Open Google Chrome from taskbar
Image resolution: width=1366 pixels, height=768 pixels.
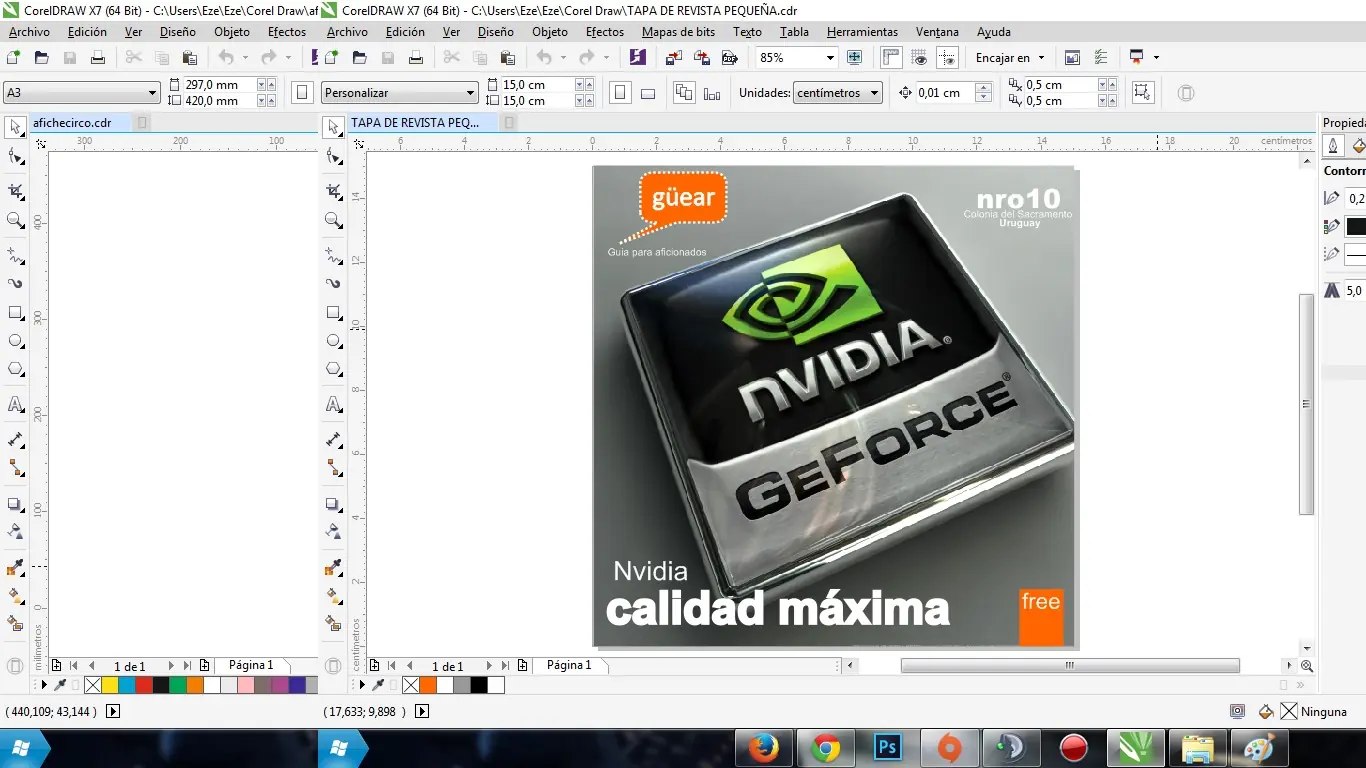coord(826,748)
